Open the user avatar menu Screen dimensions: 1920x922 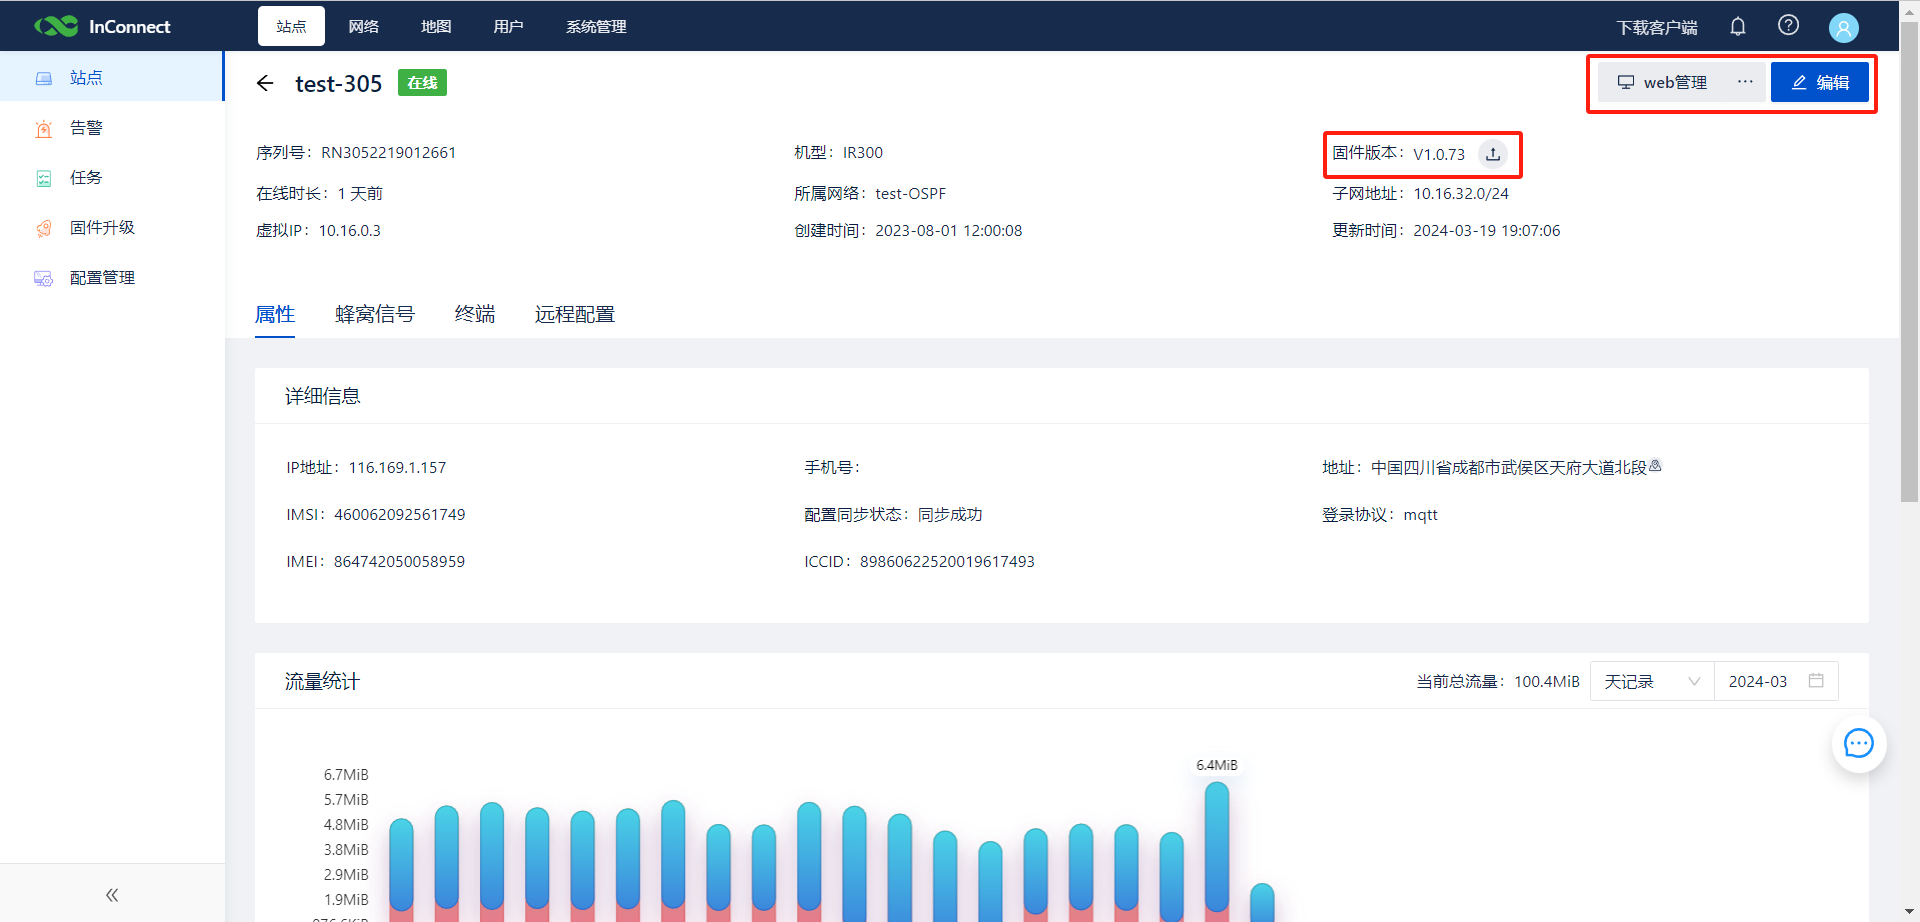coord(1843,27)
